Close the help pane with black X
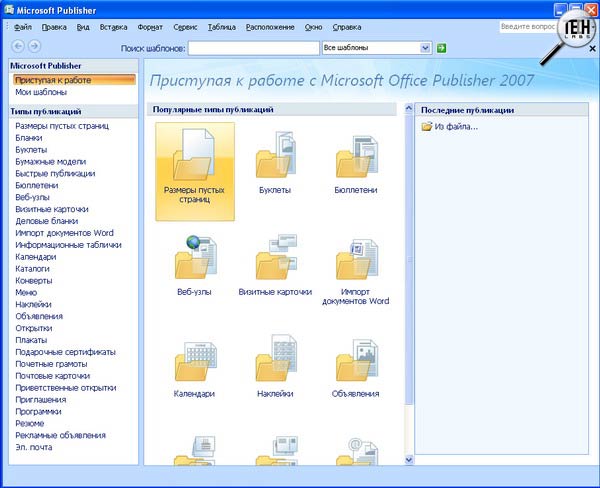The width and height of the screenshot is (600, 488). 592,49
